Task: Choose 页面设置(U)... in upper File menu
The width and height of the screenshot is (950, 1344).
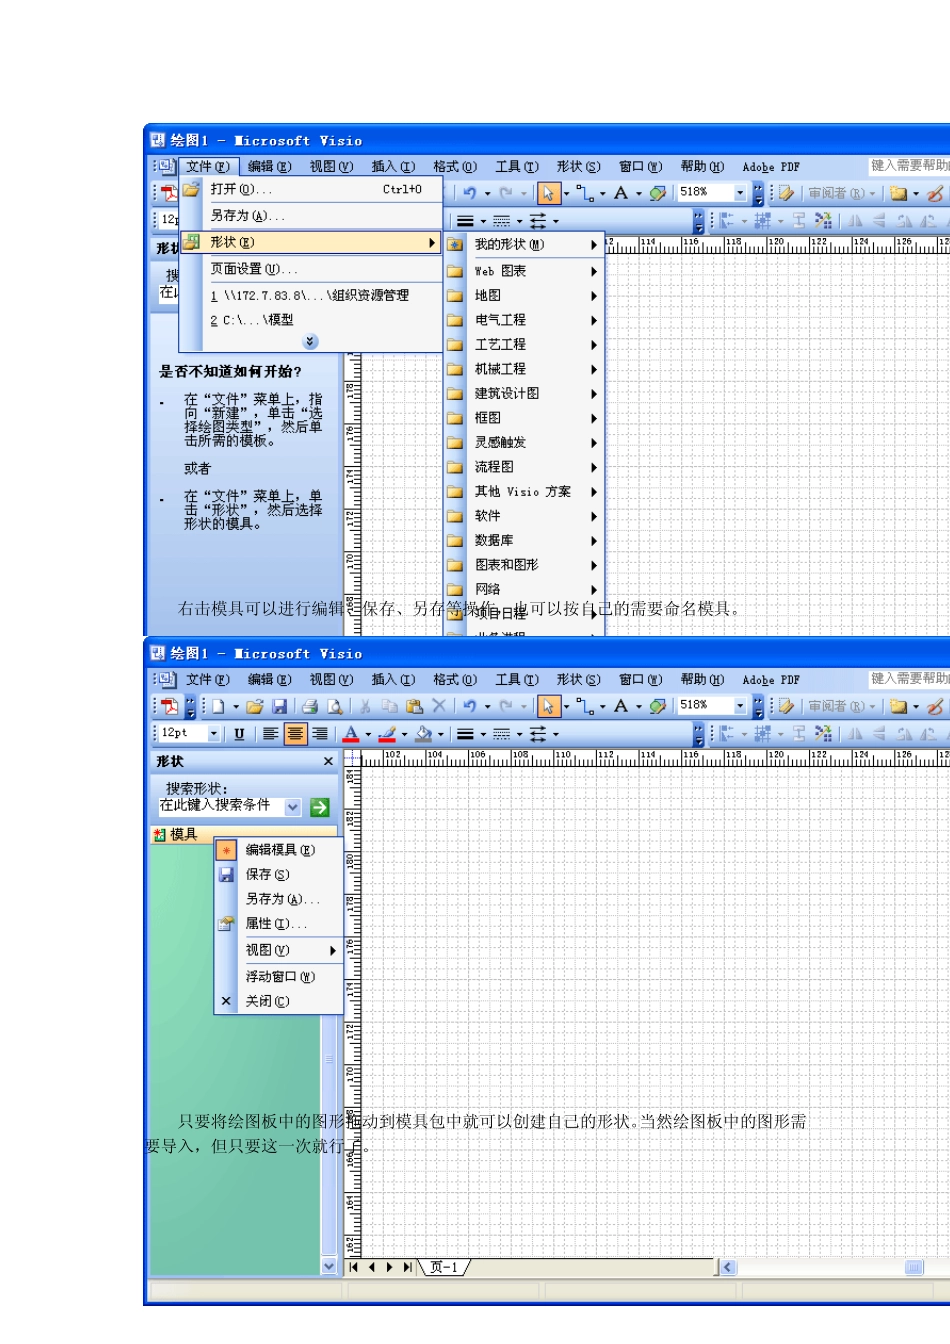Action: click(311, 269)
